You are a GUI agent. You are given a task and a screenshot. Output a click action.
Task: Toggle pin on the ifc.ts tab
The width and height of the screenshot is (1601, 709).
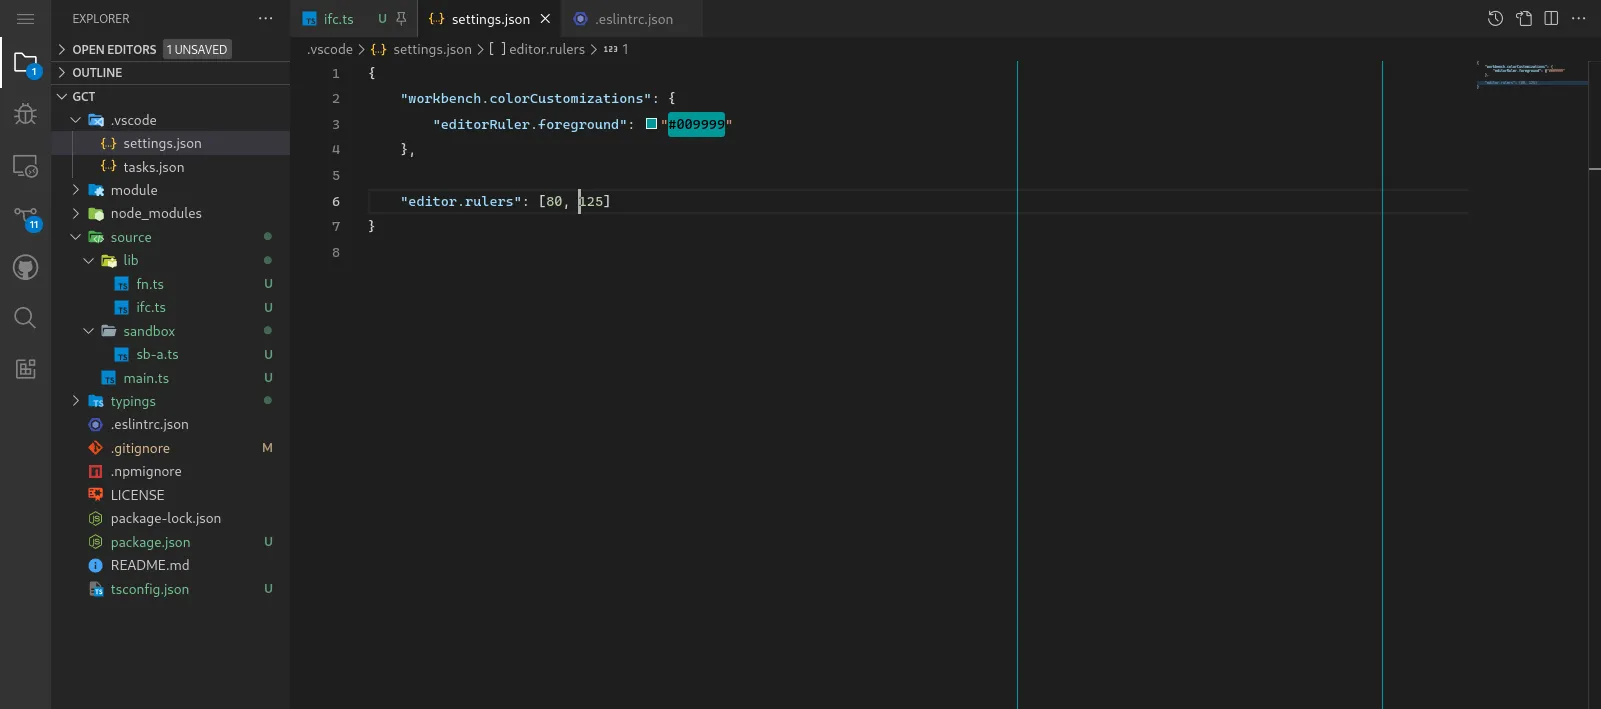[401, 18]
